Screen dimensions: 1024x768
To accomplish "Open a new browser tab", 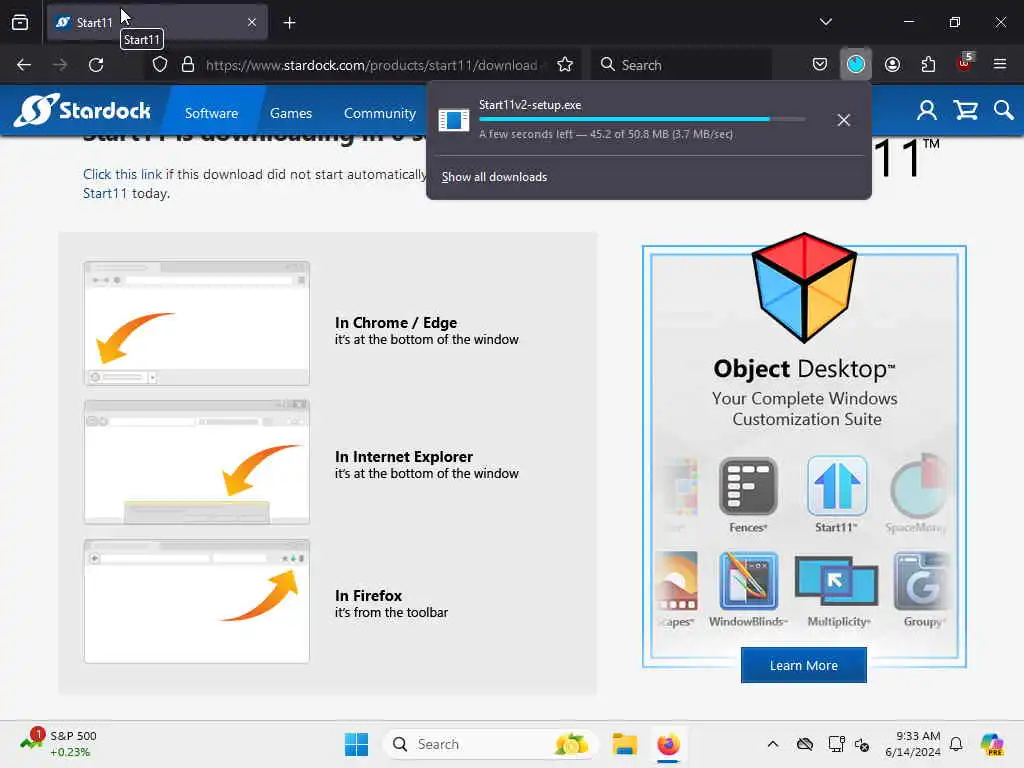I will point(289,22).
